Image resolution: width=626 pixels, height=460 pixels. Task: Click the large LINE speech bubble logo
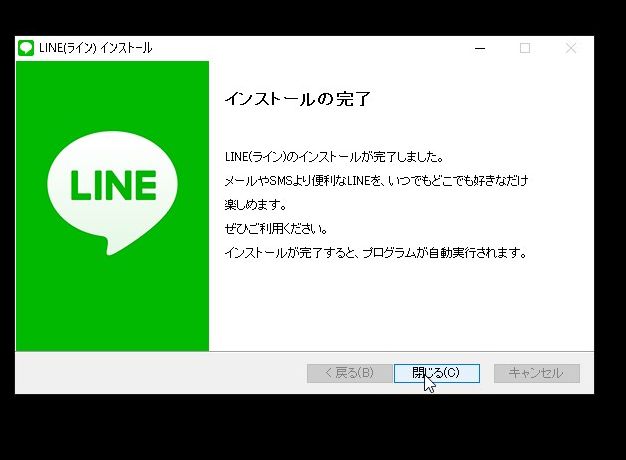pos(112,188)
